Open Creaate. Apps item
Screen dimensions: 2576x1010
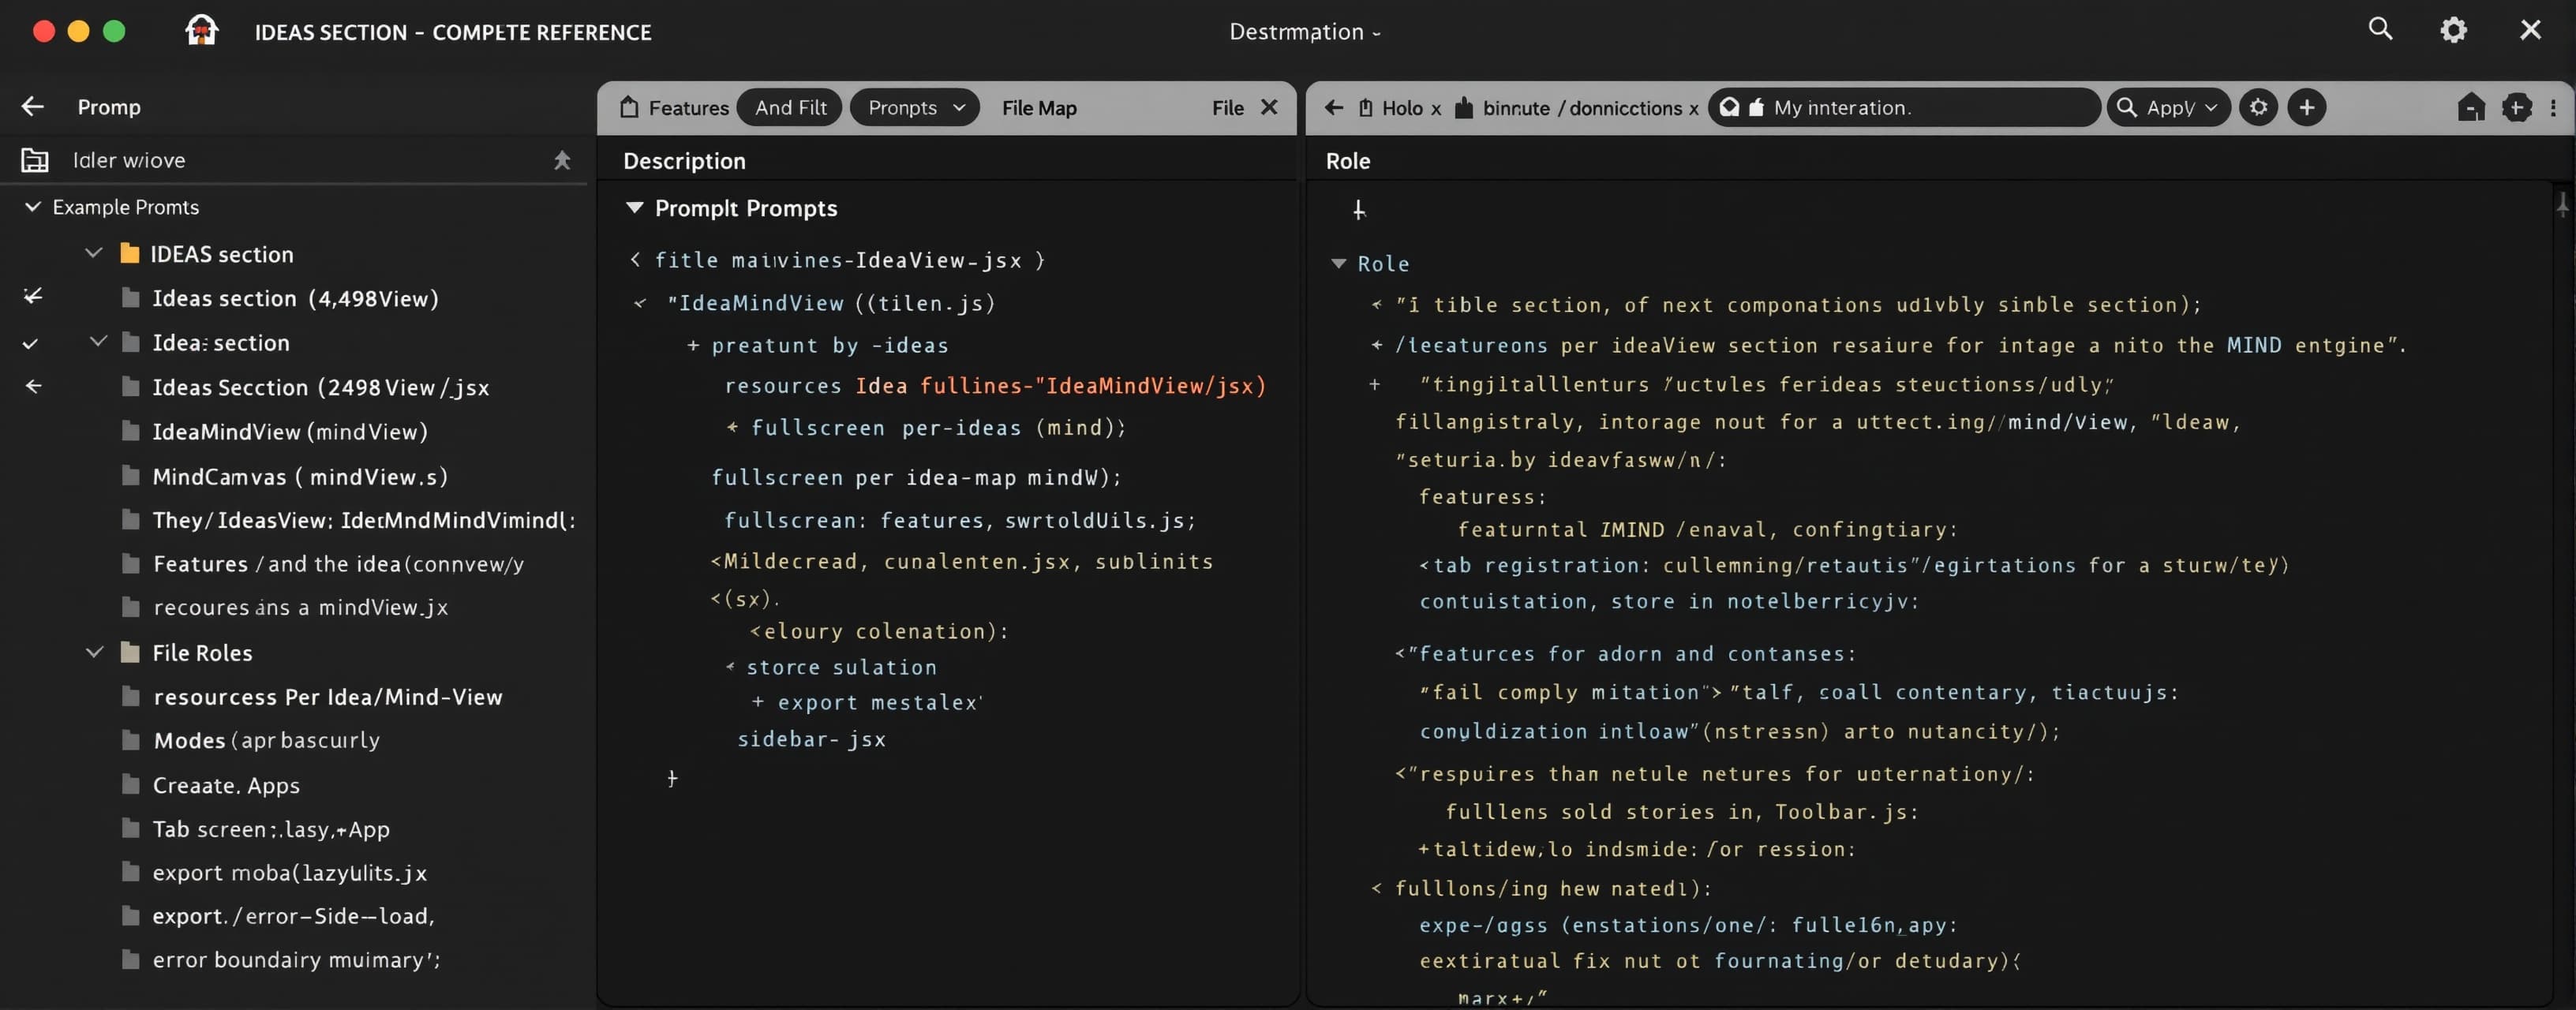pyautogui.click(x=225, y=785)
